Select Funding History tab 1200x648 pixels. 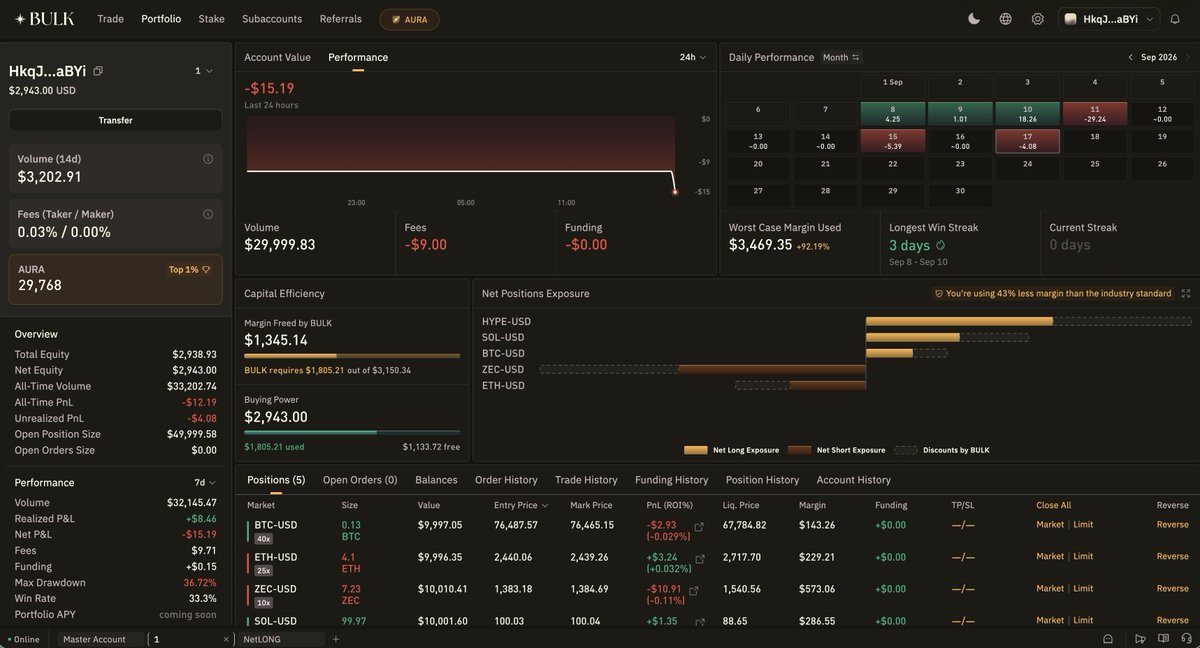point(671,480)
